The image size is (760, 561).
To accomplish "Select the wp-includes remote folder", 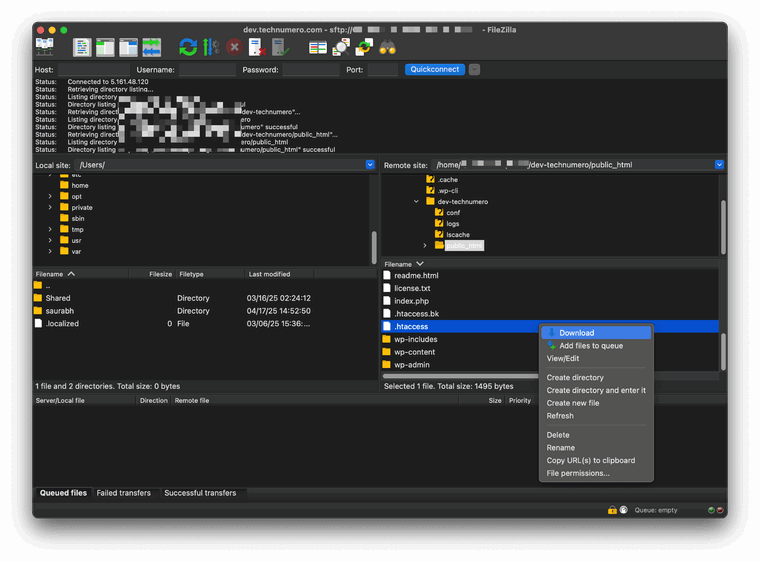I will pos(415,339).
